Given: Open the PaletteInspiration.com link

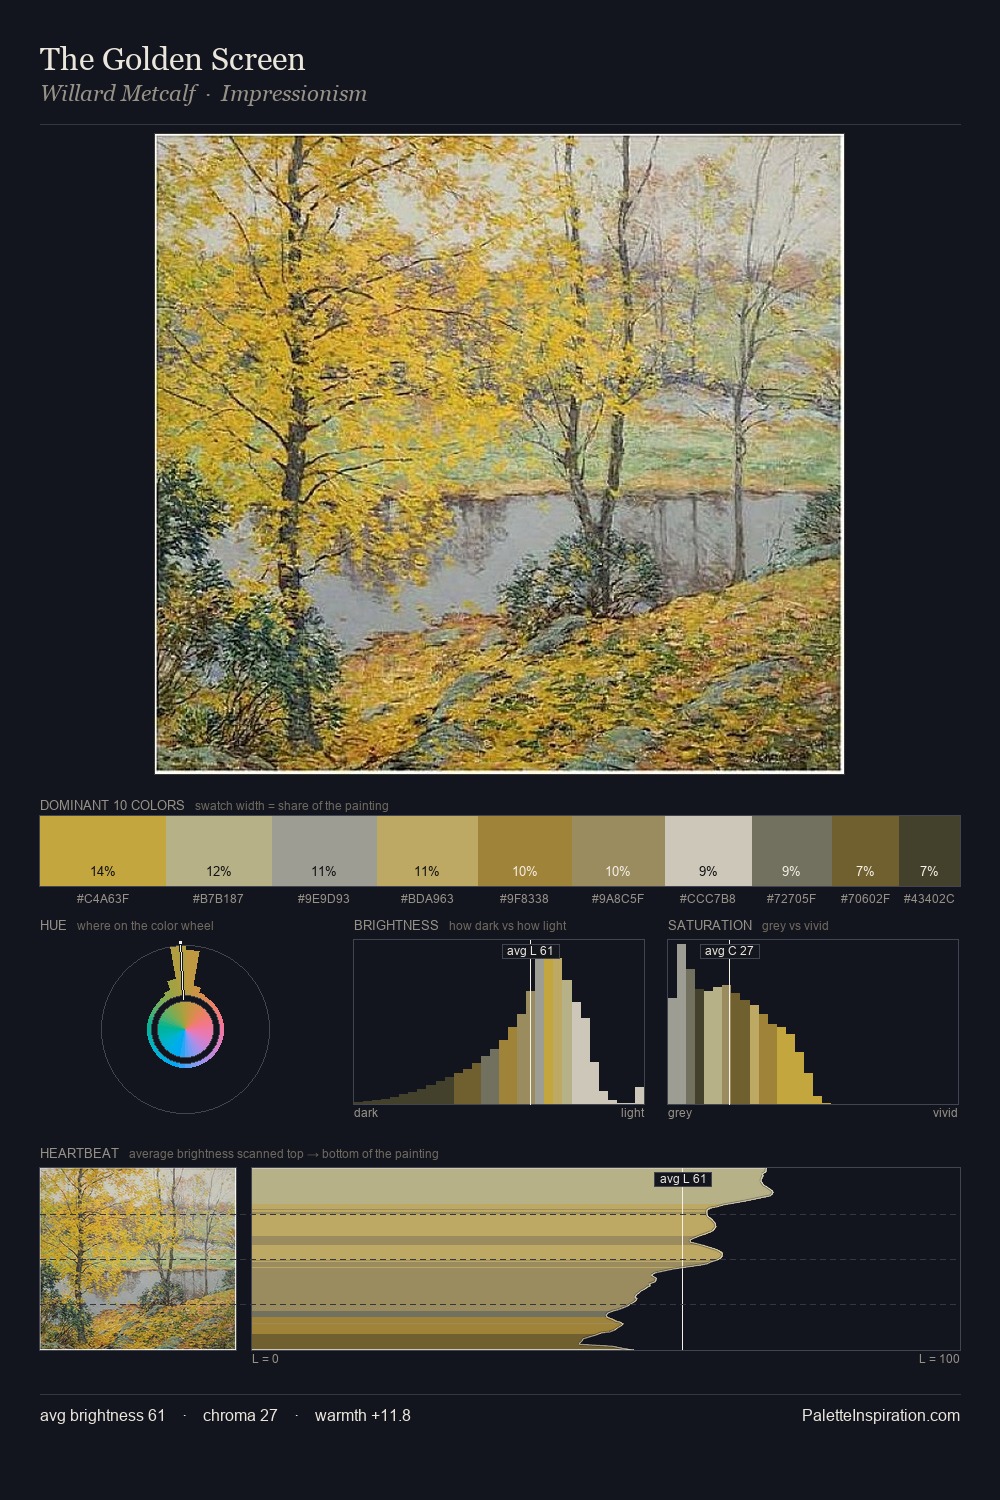Looking at the screenshot, I should [x=880, y=1415].
